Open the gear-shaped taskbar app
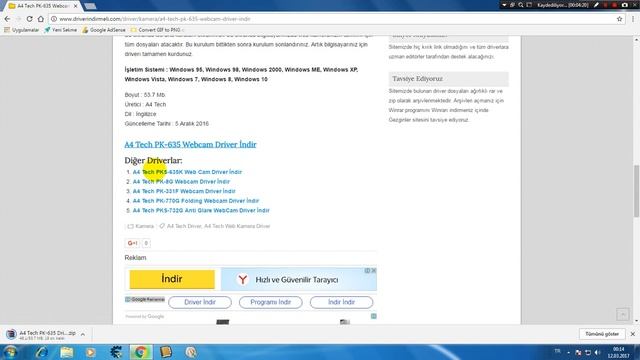 point(116,352)
